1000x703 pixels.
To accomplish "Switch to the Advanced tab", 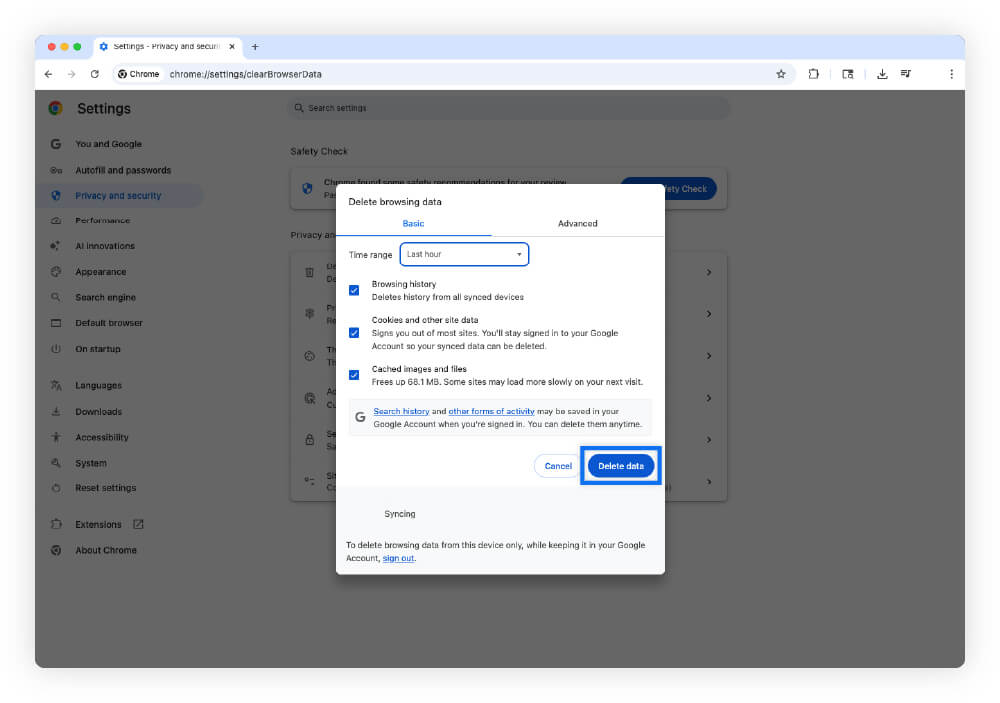I will (577, 223).
